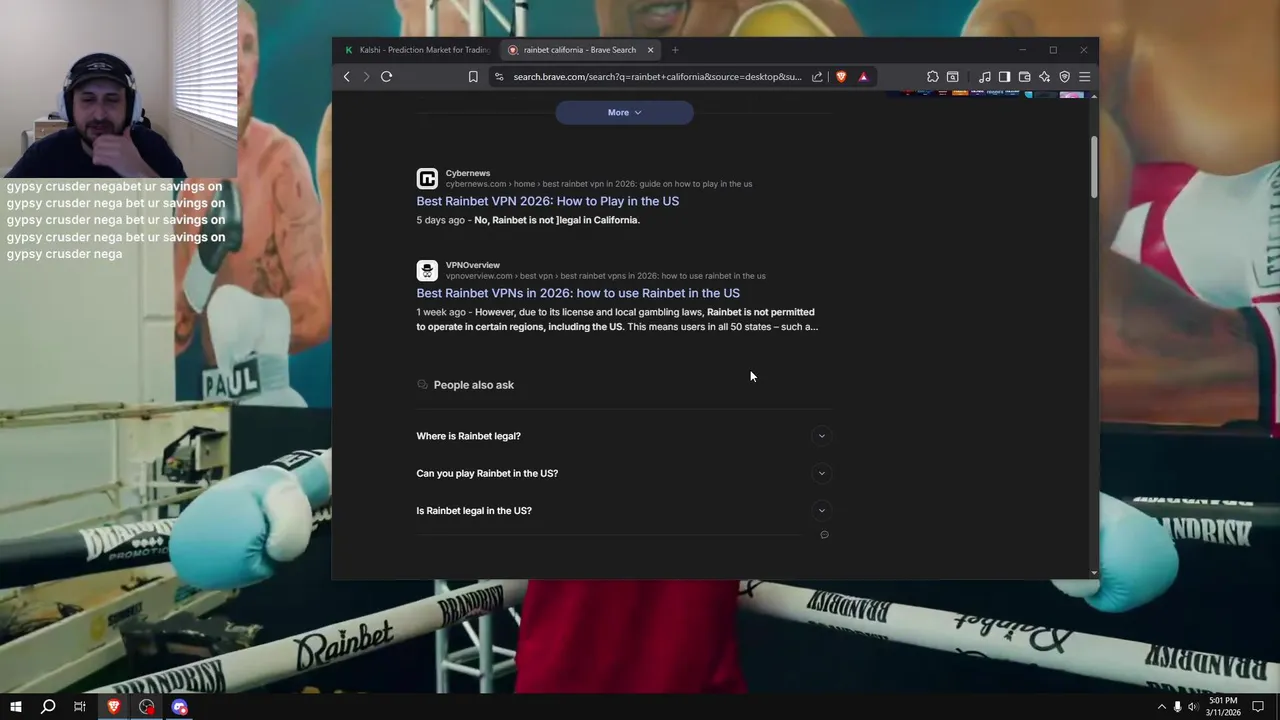Open the new tab plus button
Image resolution: width=1280 pixels, height=720 pixels.
(675, 50)
